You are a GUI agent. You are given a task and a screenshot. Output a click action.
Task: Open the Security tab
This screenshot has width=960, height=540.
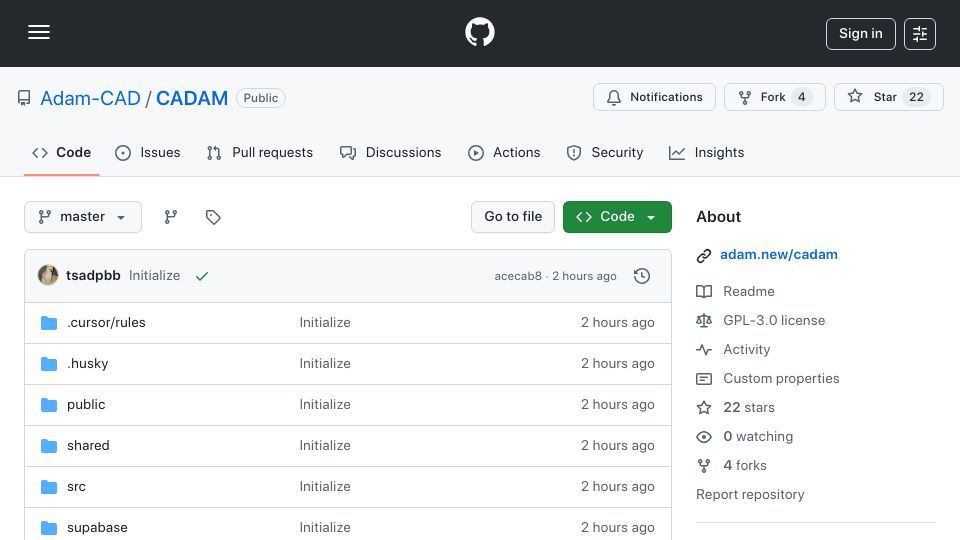click(x=604, y=152)
